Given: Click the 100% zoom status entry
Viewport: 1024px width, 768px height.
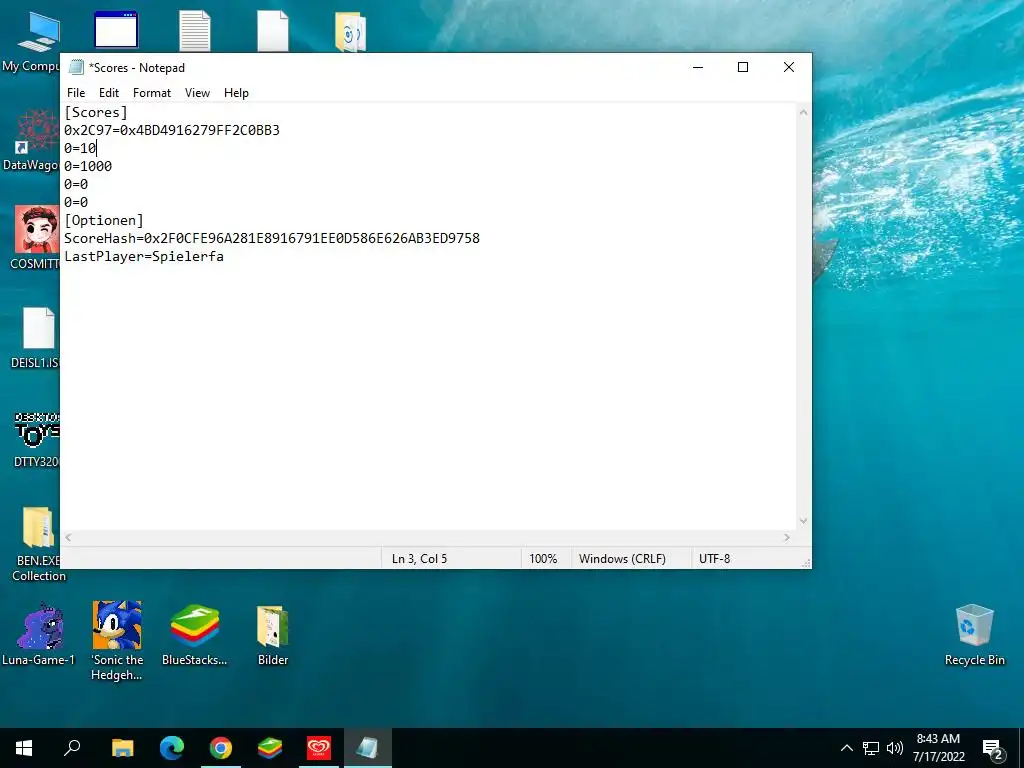Looking at the screenshot, I should coord(543,558).
